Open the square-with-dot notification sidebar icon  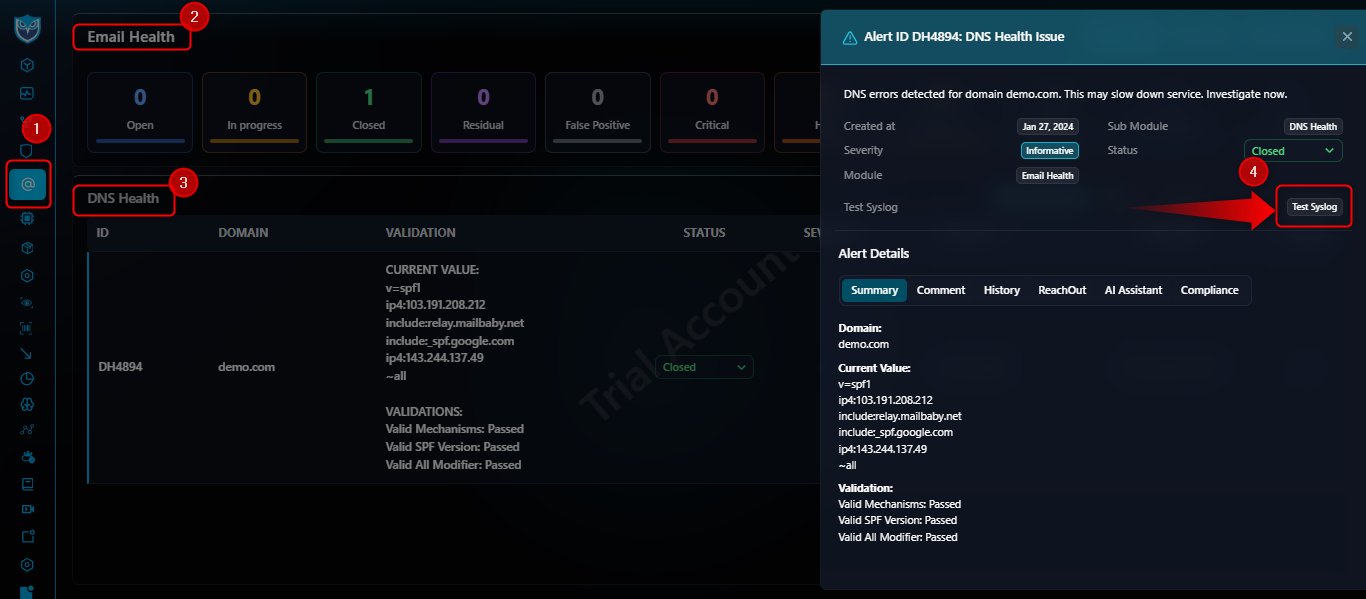click(x=28, y=536)
